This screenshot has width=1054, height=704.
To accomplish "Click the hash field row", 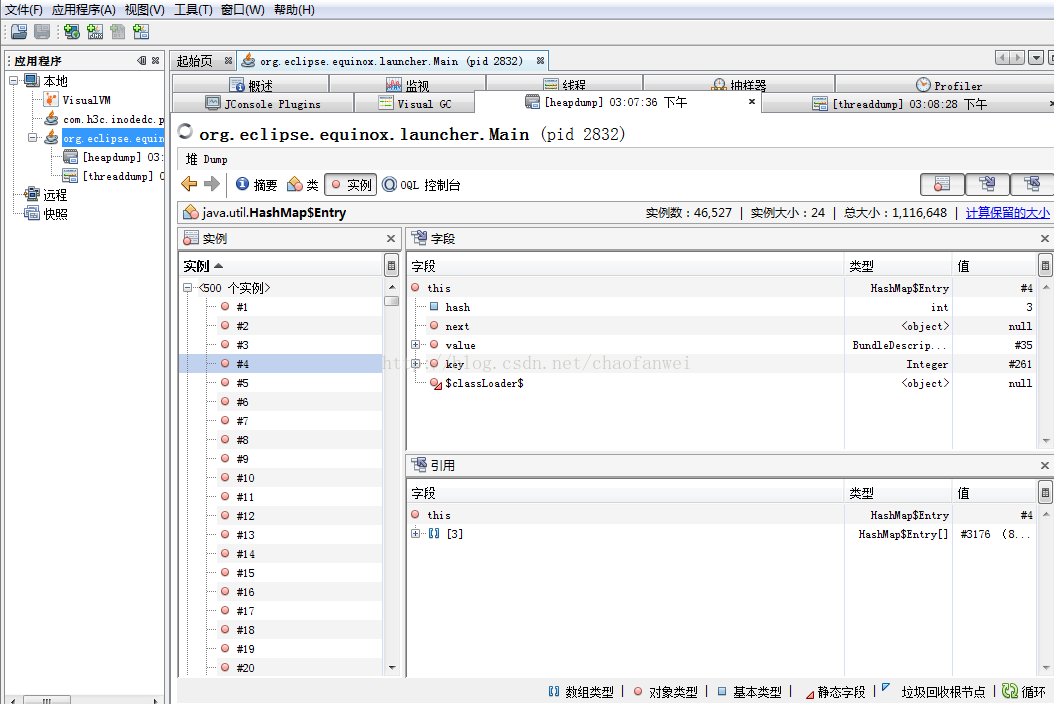I will pos(721,307).
